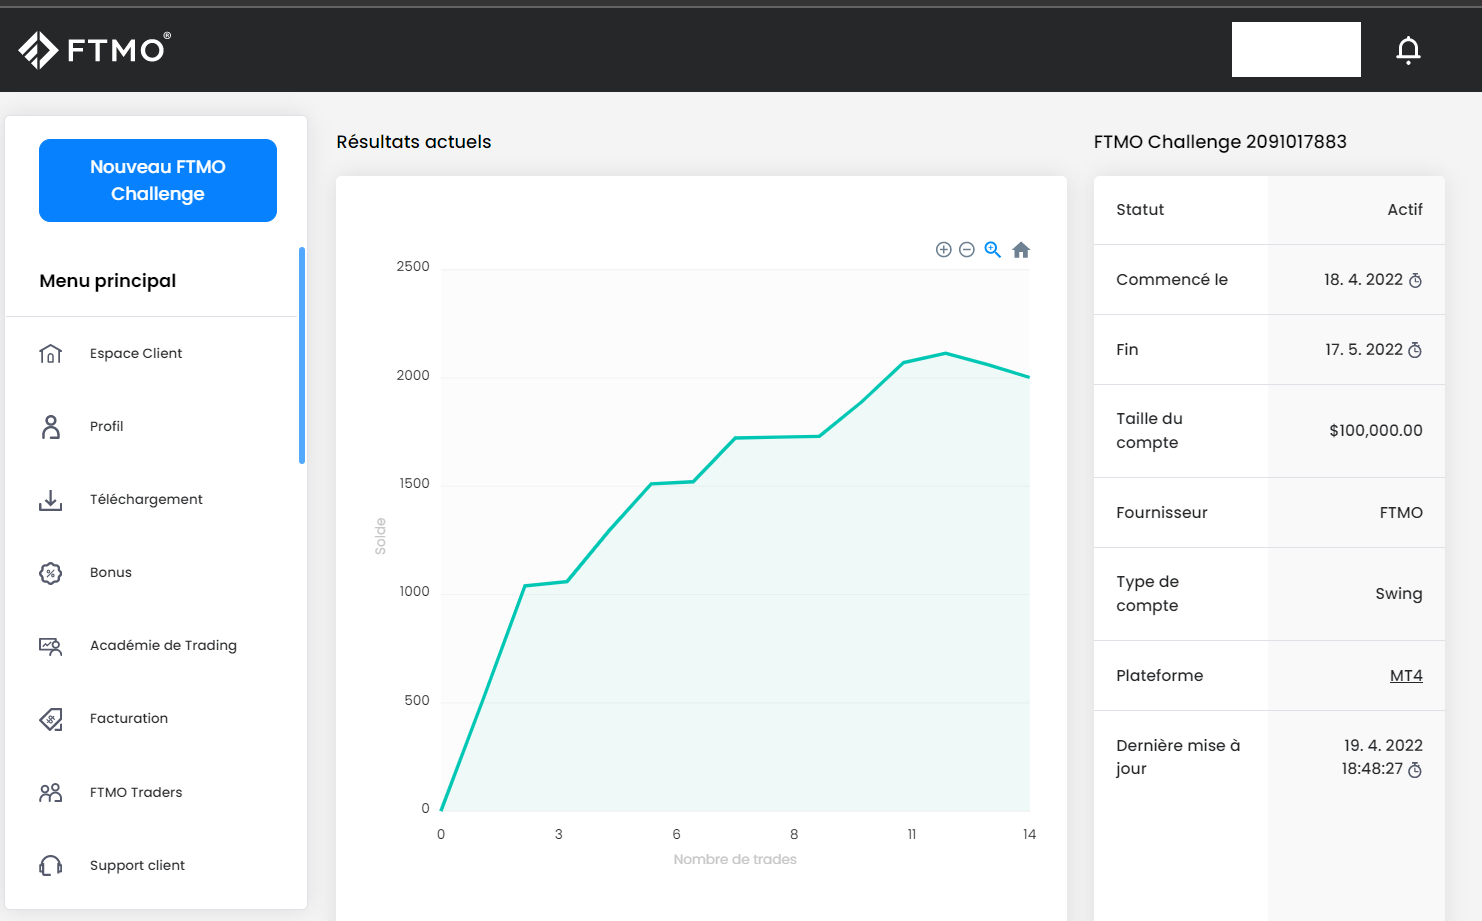Click the clock icon beside last update time
1482x921 pixels.
click(x=1415, y=770)
